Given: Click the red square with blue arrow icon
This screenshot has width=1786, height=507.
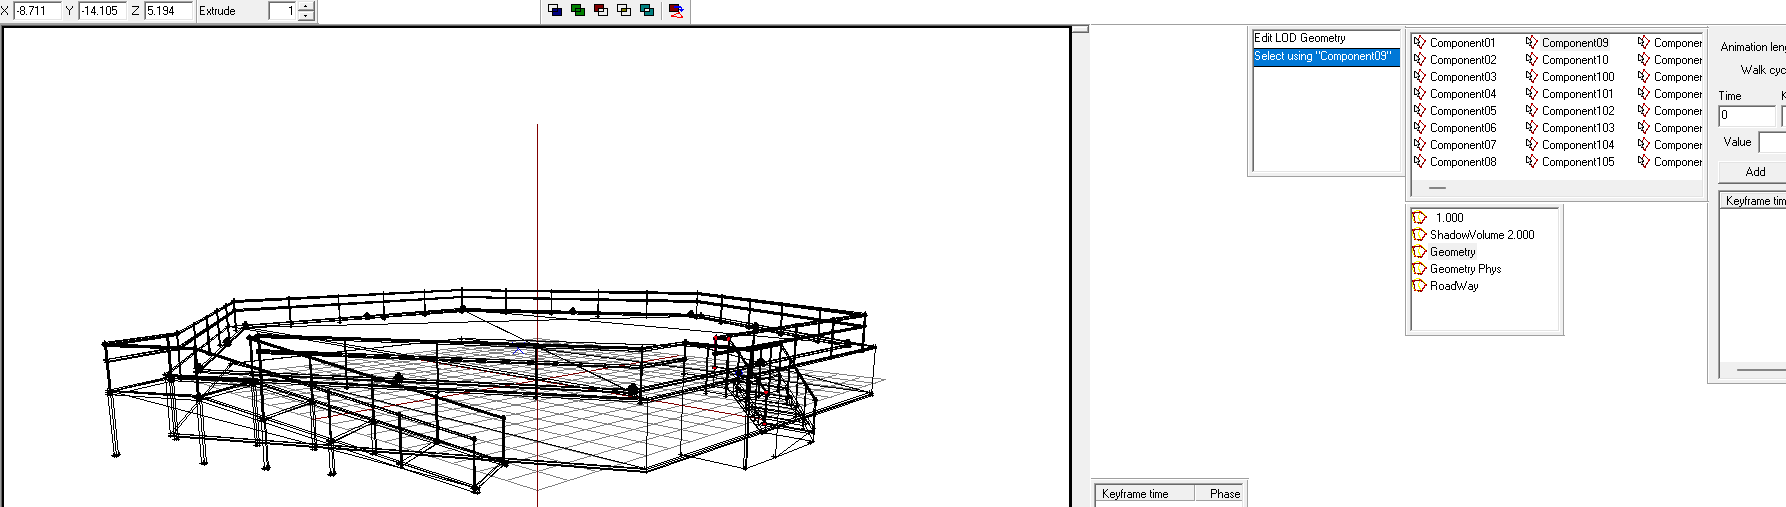Looking at the screenshot, I should tap(677, 10).
